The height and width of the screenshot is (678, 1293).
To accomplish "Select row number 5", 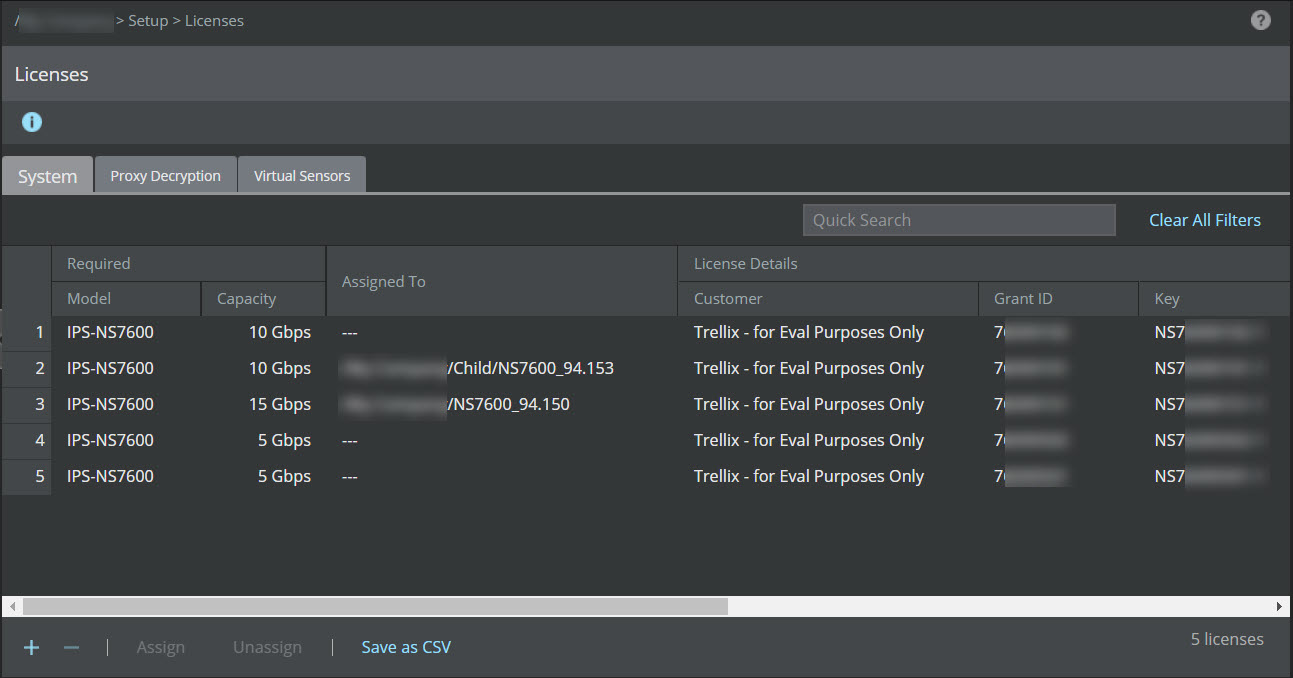I will pyautogui.click(x=27, y=476).
